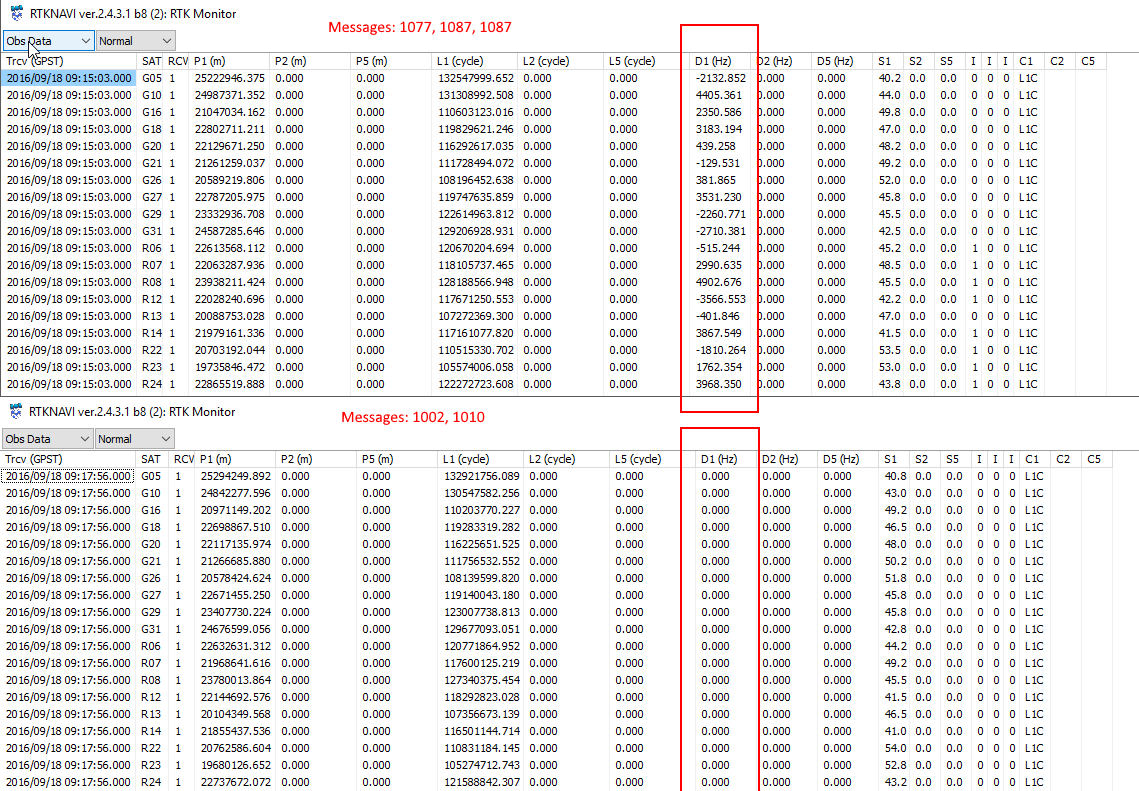Click the S1 column header in the lower table
This screenshot has height=791, width=1139.
(x=890, y=459)
